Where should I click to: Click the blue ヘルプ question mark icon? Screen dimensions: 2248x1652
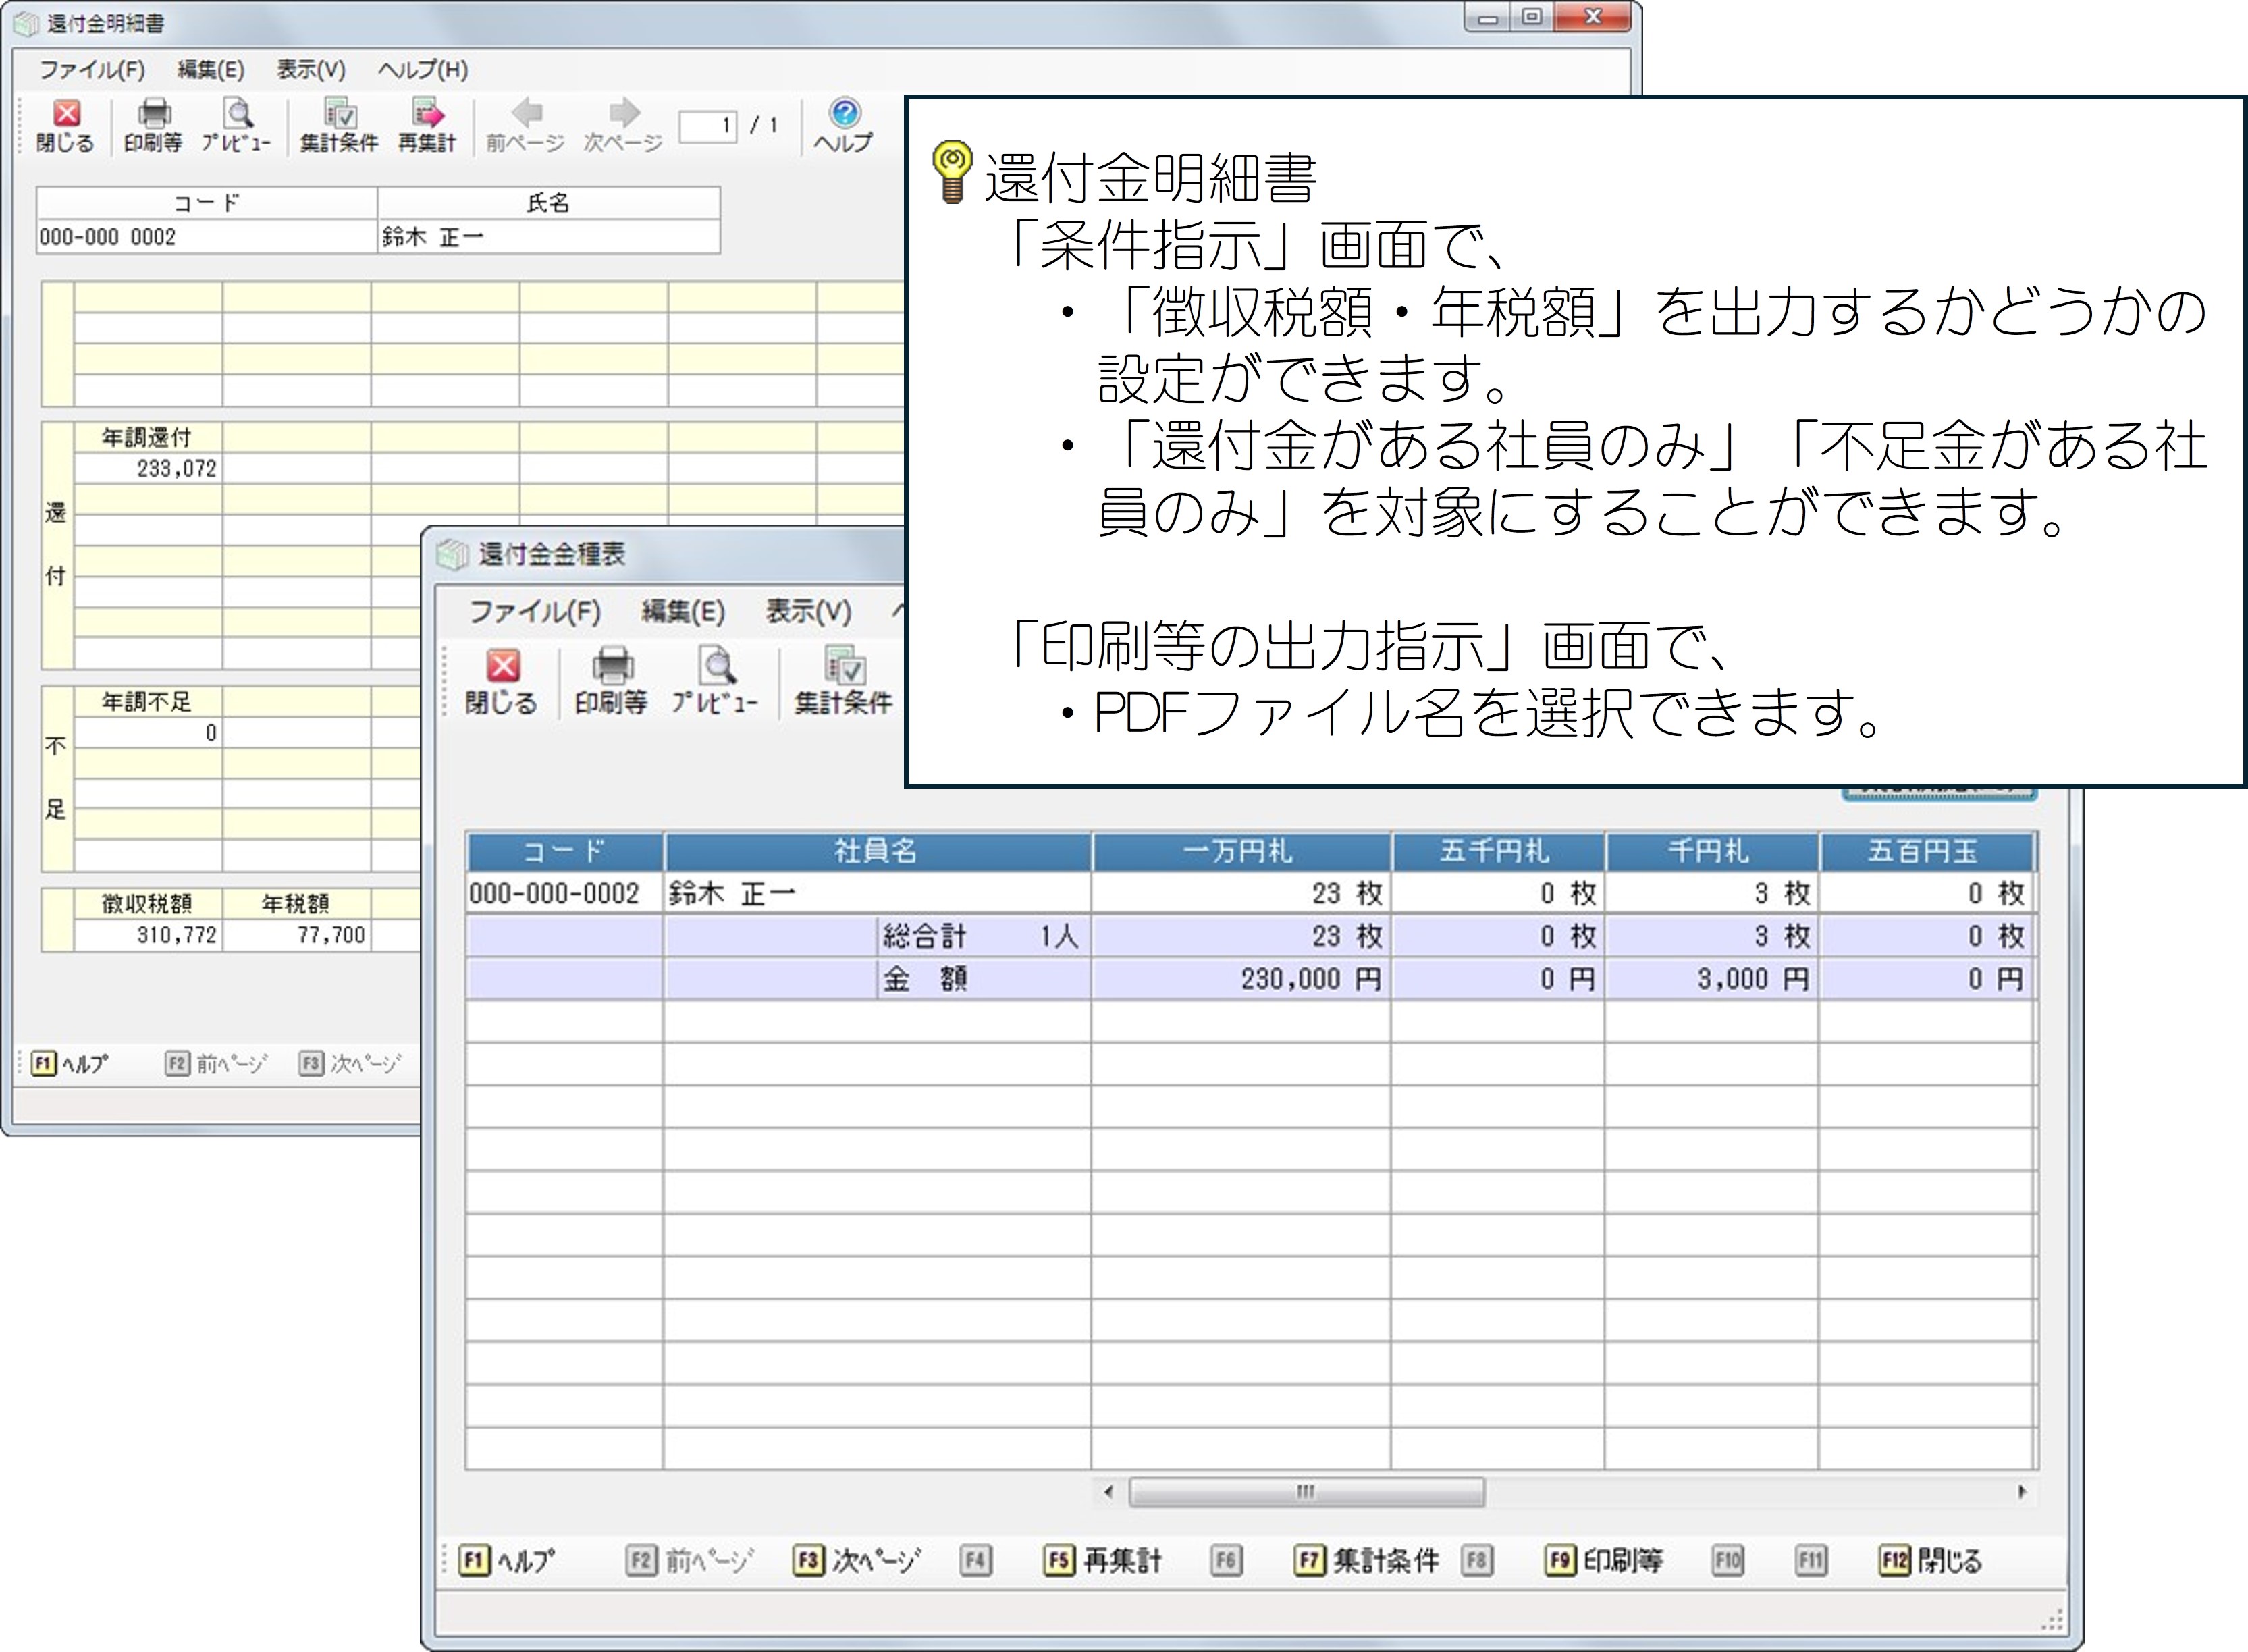(x=844, y=112)
